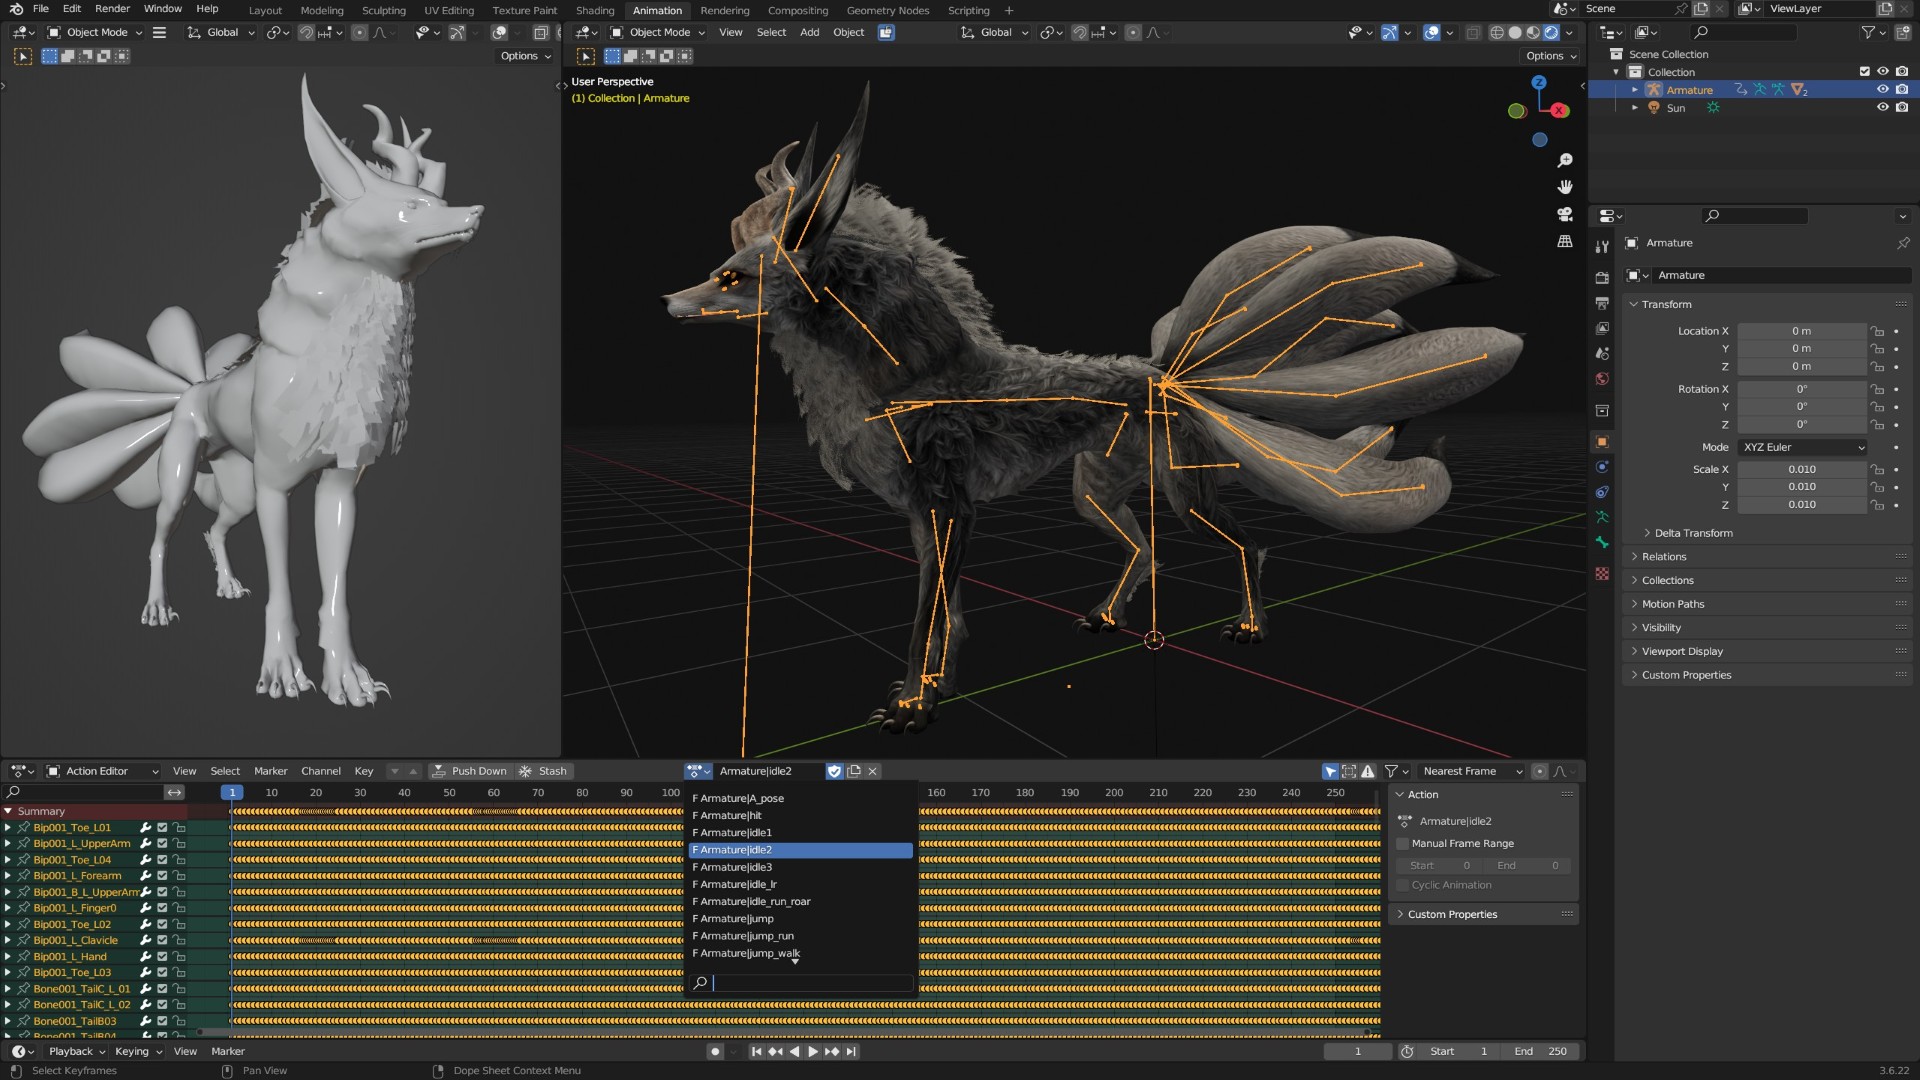
Task: Unlink the Armature|idle2 action
Action: point(873,771)
